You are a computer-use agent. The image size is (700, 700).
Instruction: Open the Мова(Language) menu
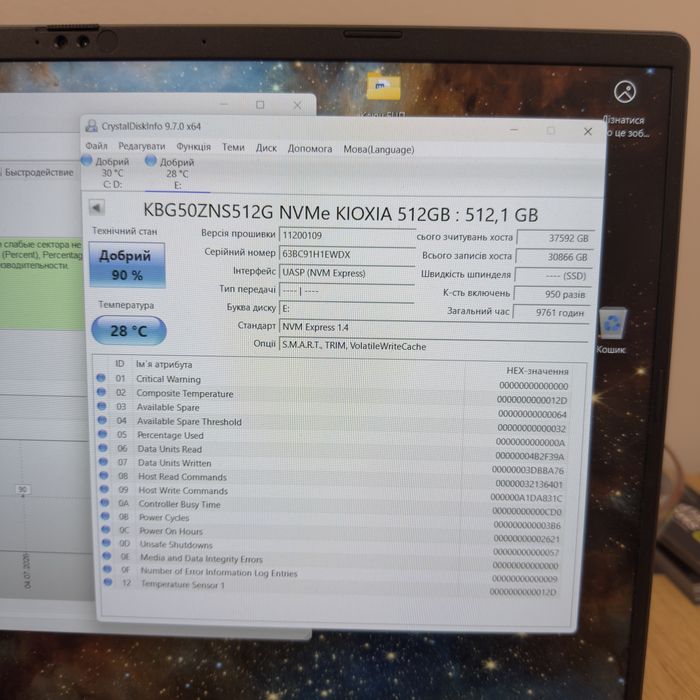point(379,150)
